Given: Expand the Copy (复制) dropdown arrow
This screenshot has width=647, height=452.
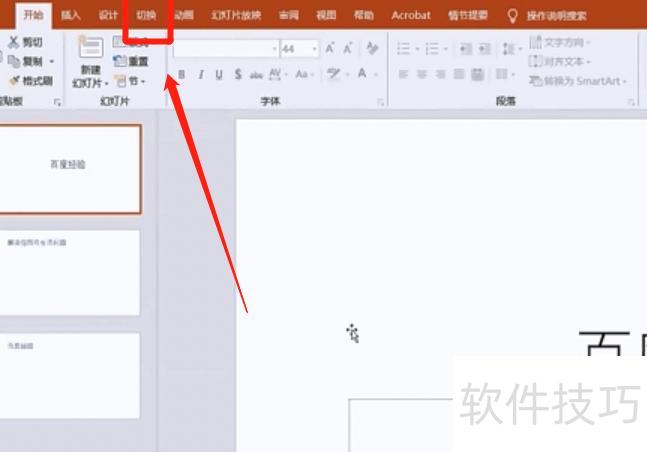Looking at the screenshot, I should click(x=52, y=62).
